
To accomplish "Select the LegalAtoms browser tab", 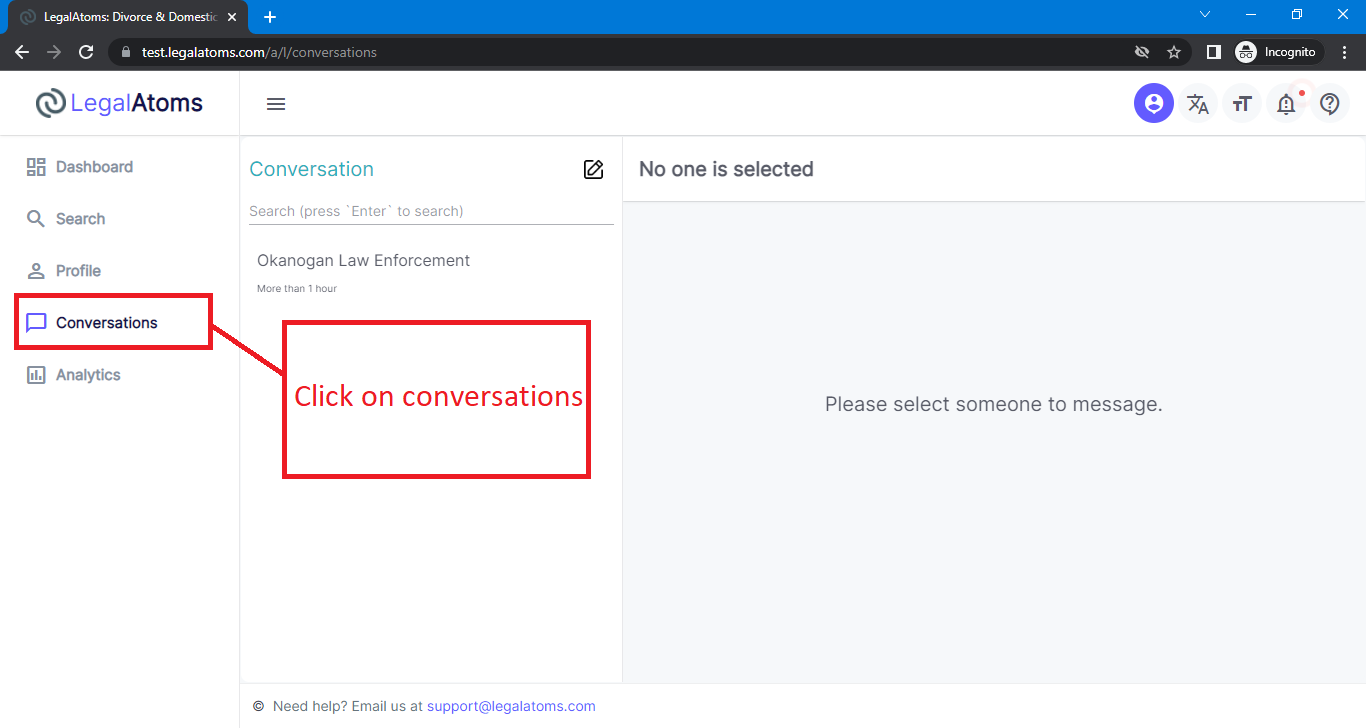I will [x=128, y=17].
